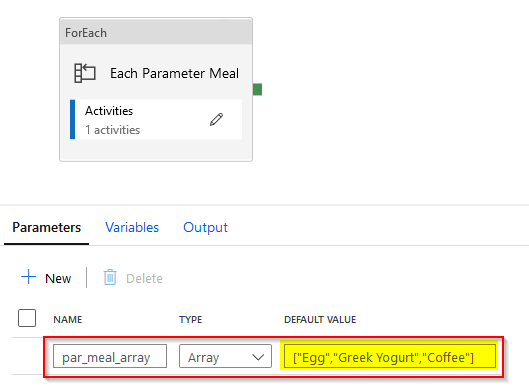Screen dimensions: 529x389
Task: Edit activities using the pencil icon
Action: (x=216, y=119)
